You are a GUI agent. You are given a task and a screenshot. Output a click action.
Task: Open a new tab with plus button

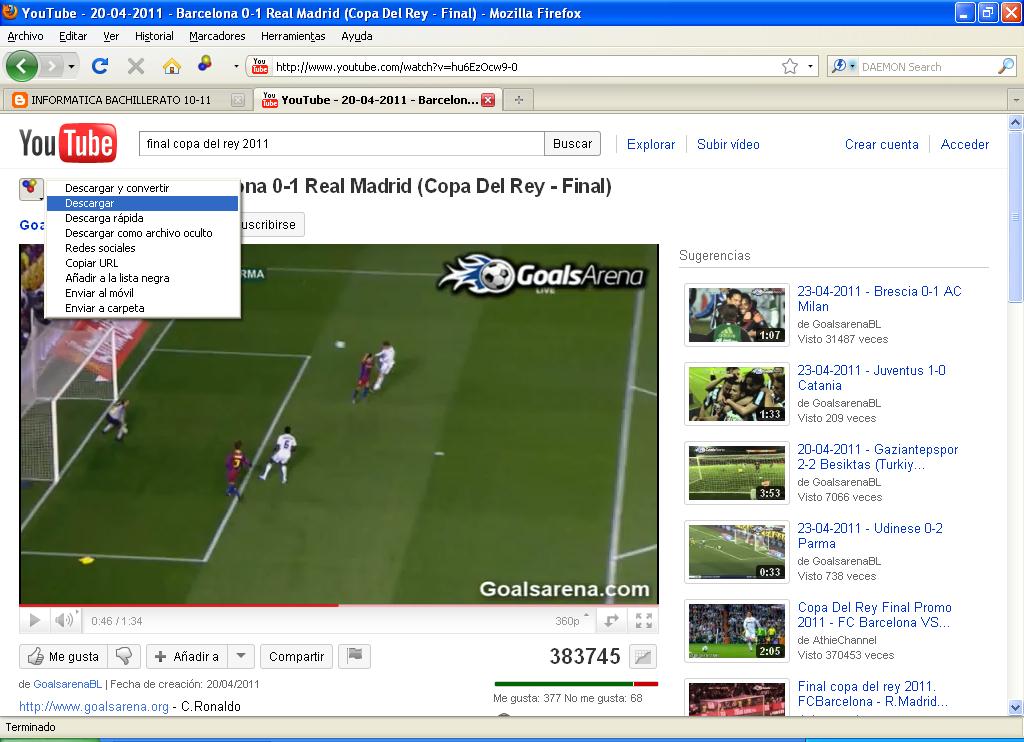[519, 100]
